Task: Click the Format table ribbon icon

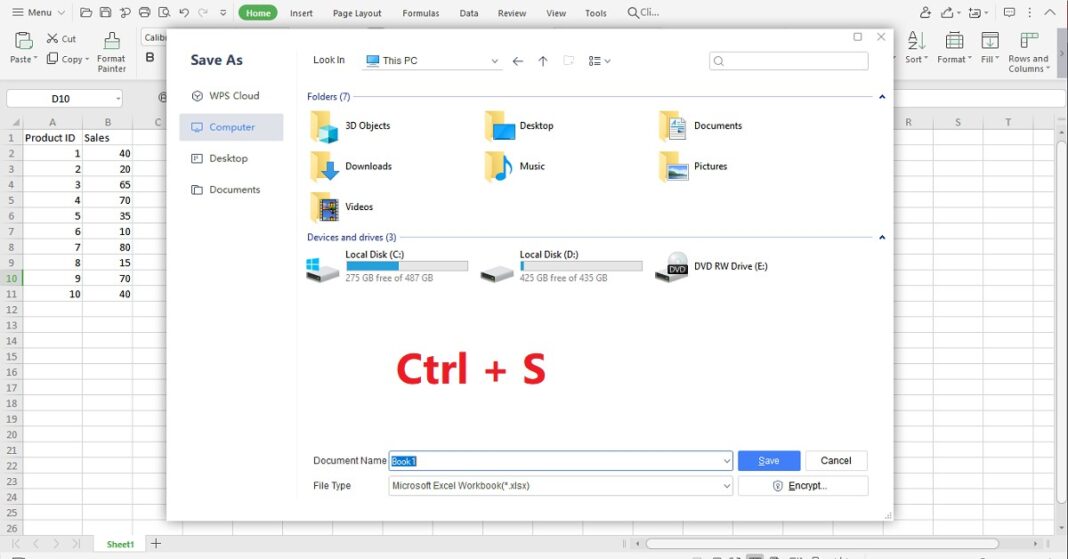Action: (x=954, y=41)
